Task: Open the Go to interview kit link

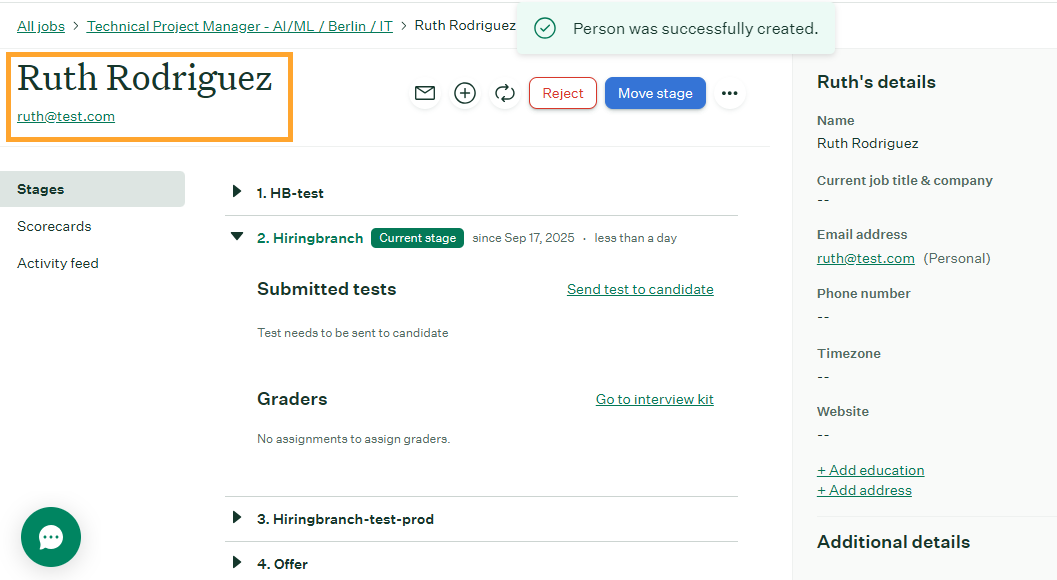Action: click(654, 399)
